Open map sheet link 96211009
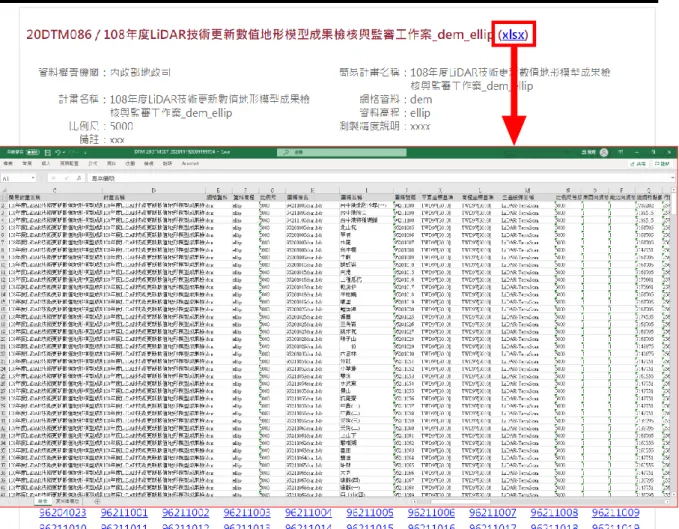Screen dimensions: 679x529 [x=615, y=513]
